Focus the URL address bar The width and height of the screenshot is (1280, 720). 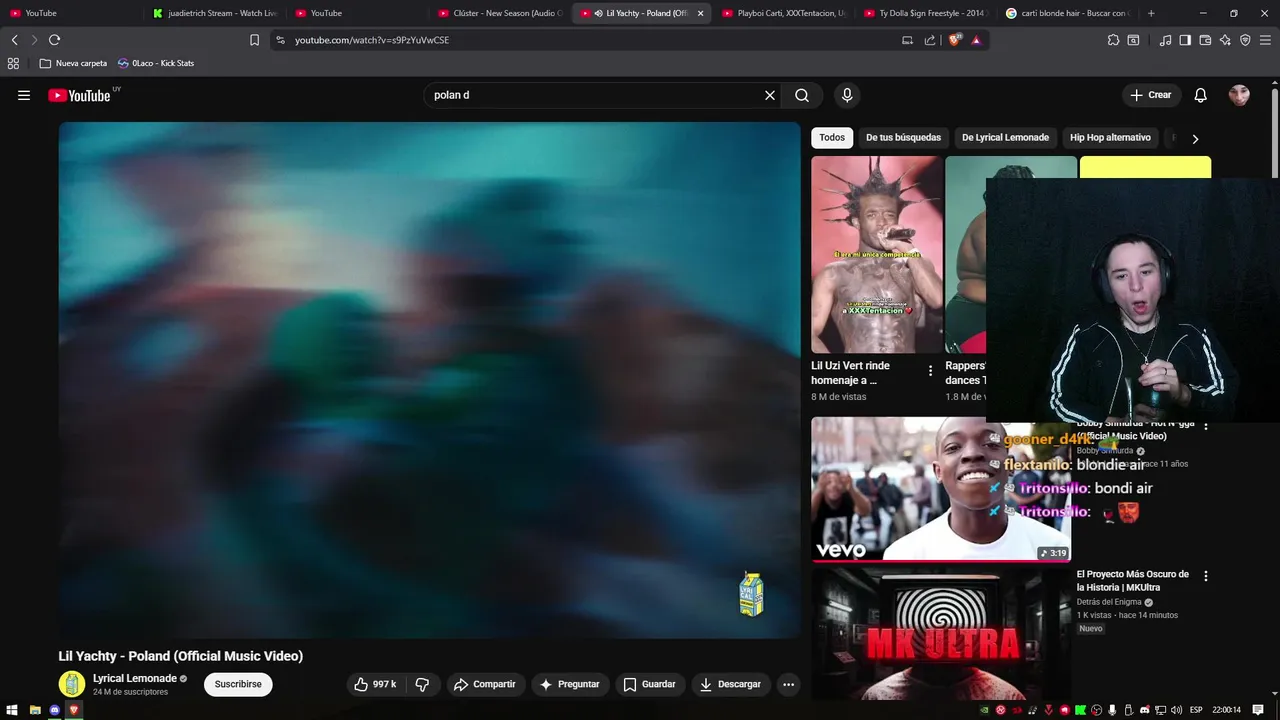pyautogui.click(x=590, y=40)
